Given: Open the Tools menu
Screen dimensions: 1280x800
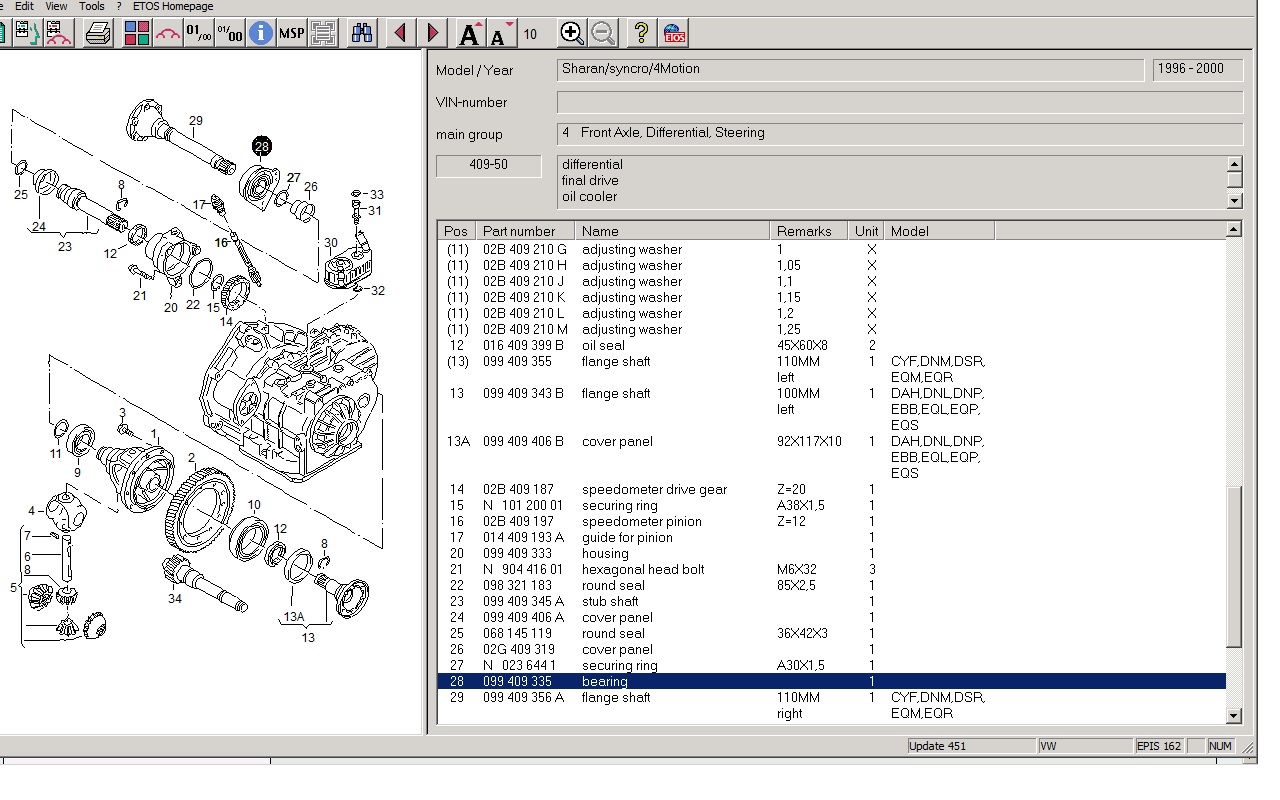Looking at the screenshot, I should pos(91,6).
